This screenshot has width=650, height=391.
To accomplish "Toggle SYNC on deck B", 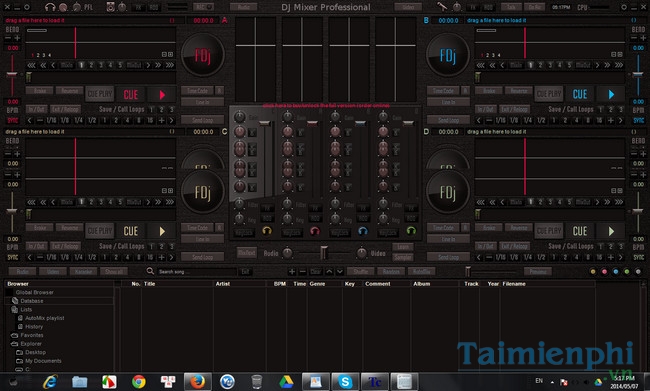I will click(x=638, y=120).
